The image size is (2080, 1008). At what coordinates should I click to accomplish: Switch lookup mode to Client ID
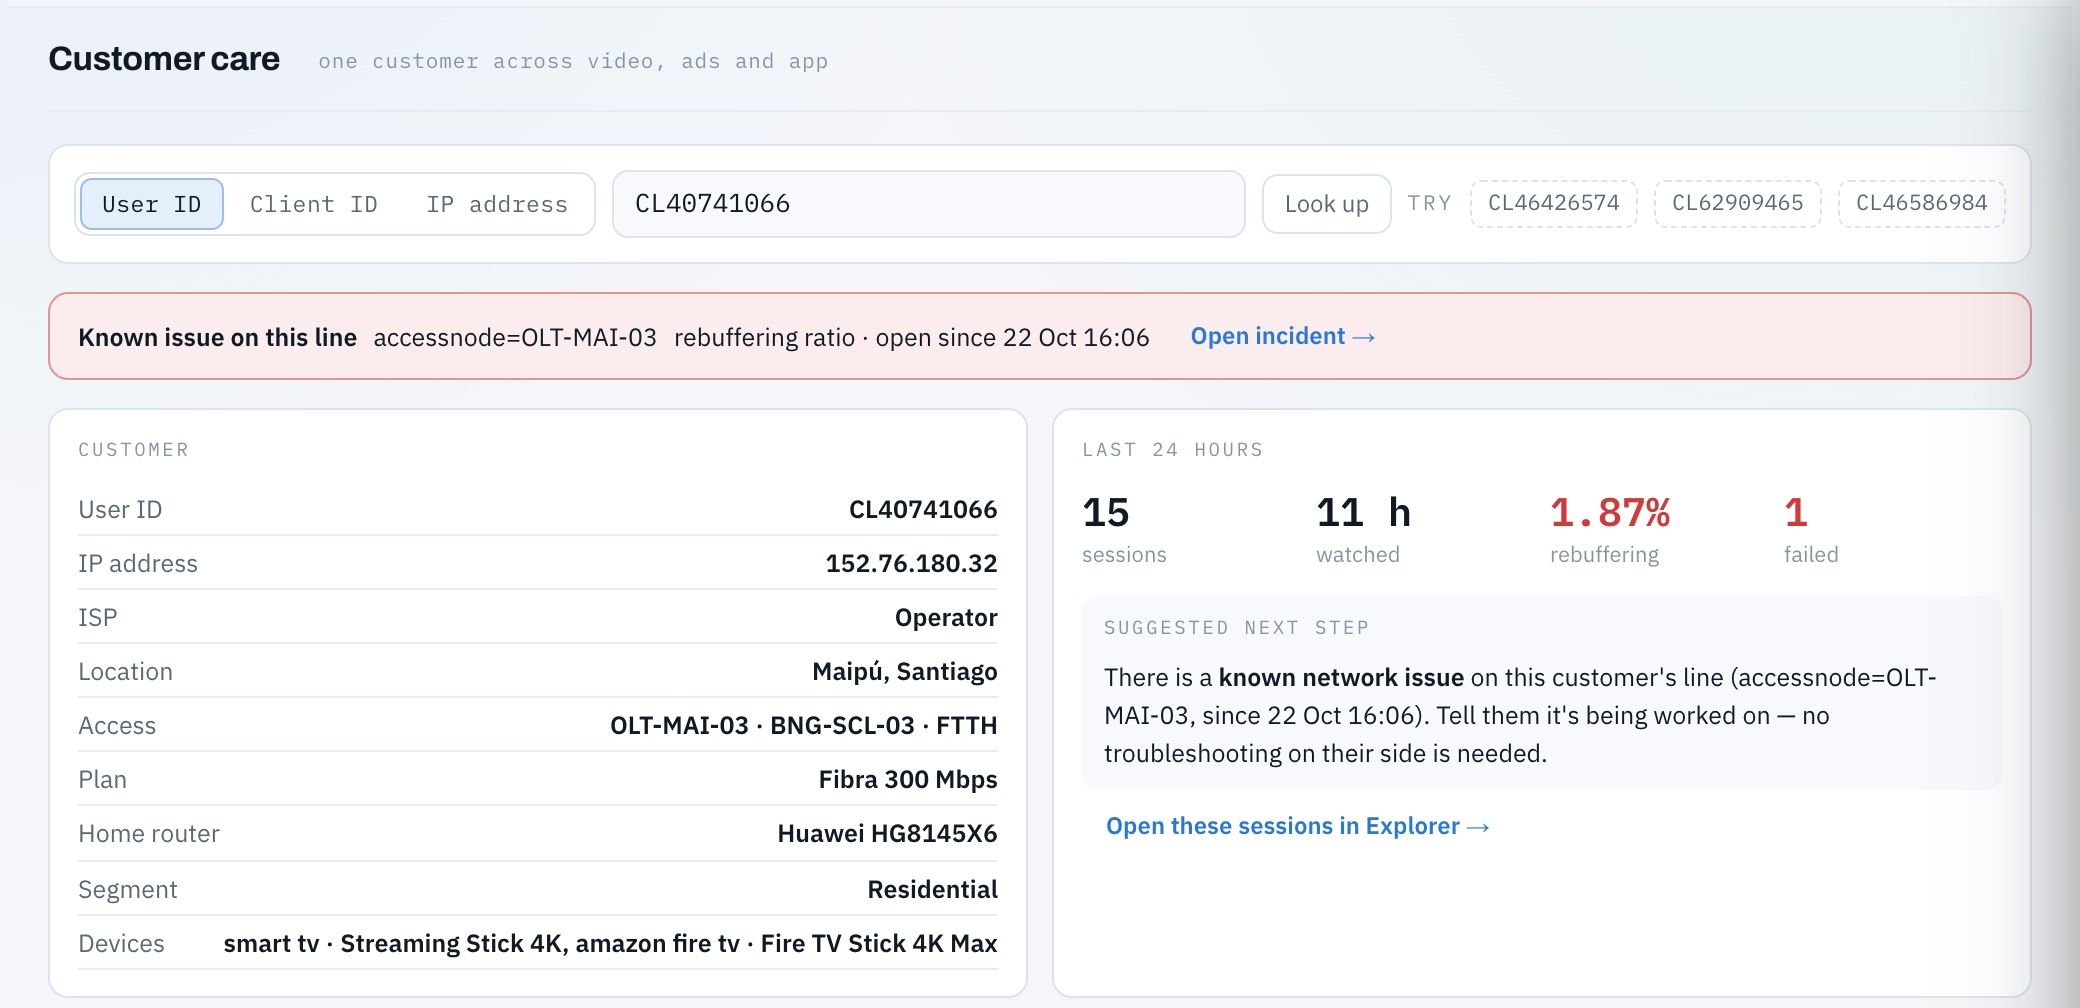click(313, 204)
